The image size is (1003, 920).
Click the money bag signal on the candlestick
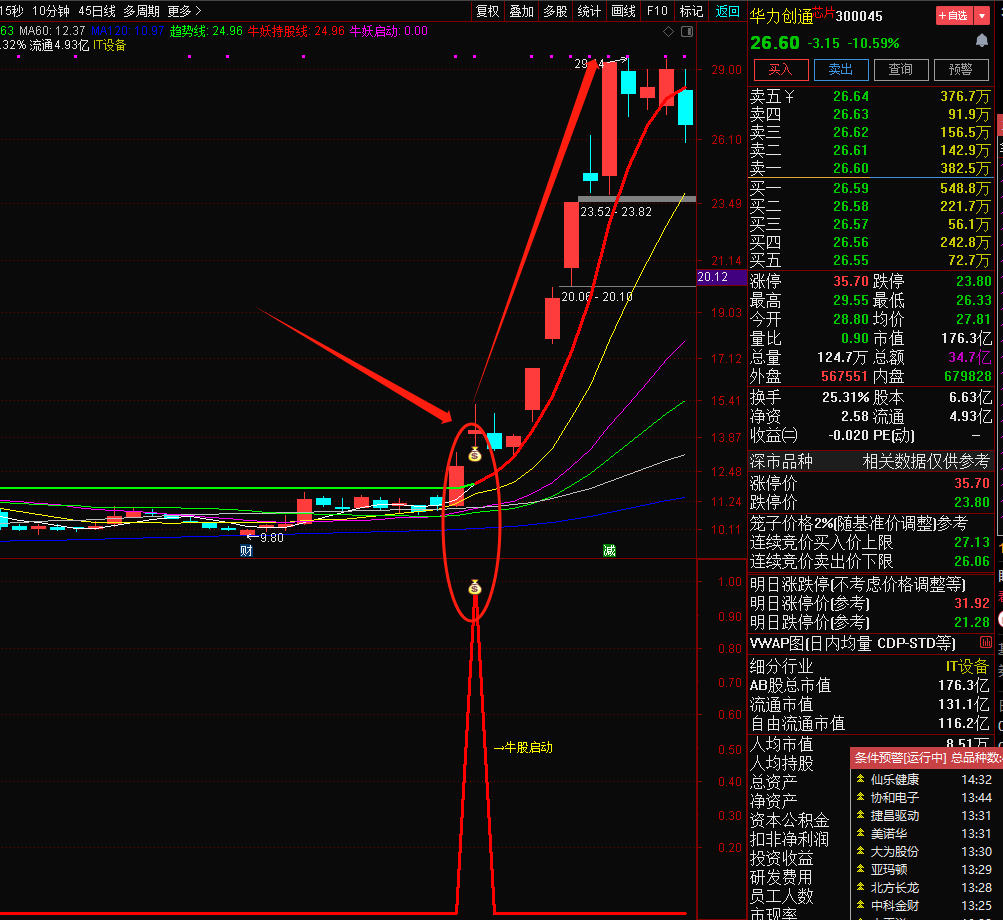point(475,454)
